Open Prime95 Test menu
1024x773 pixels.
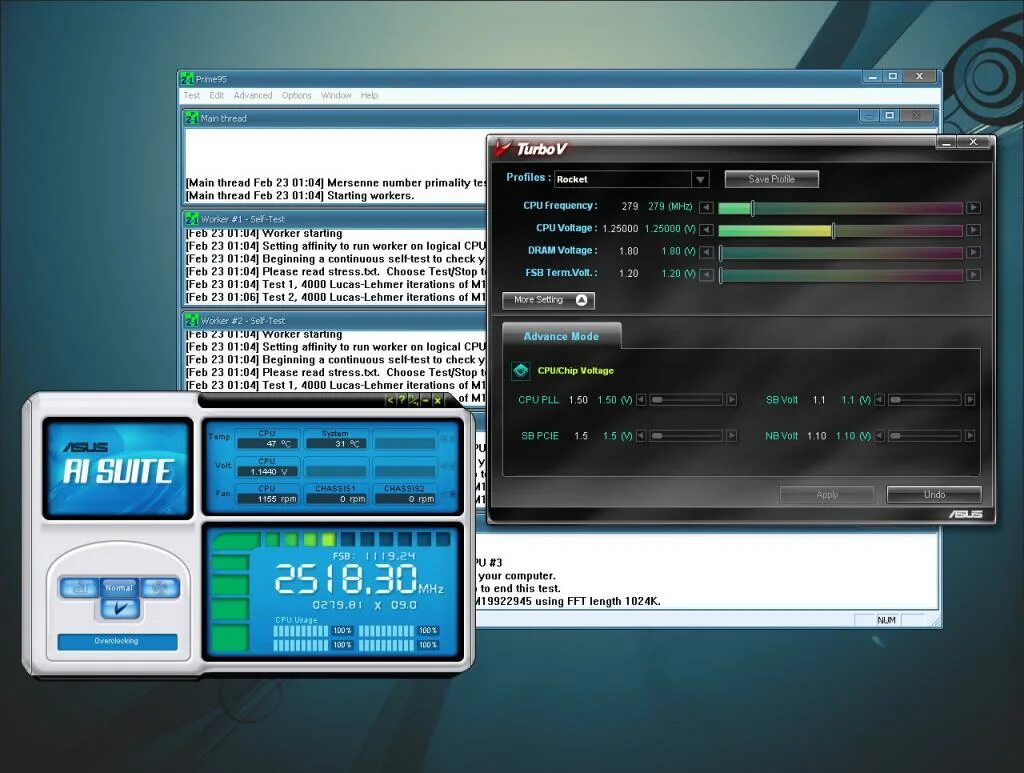point(191,95)
